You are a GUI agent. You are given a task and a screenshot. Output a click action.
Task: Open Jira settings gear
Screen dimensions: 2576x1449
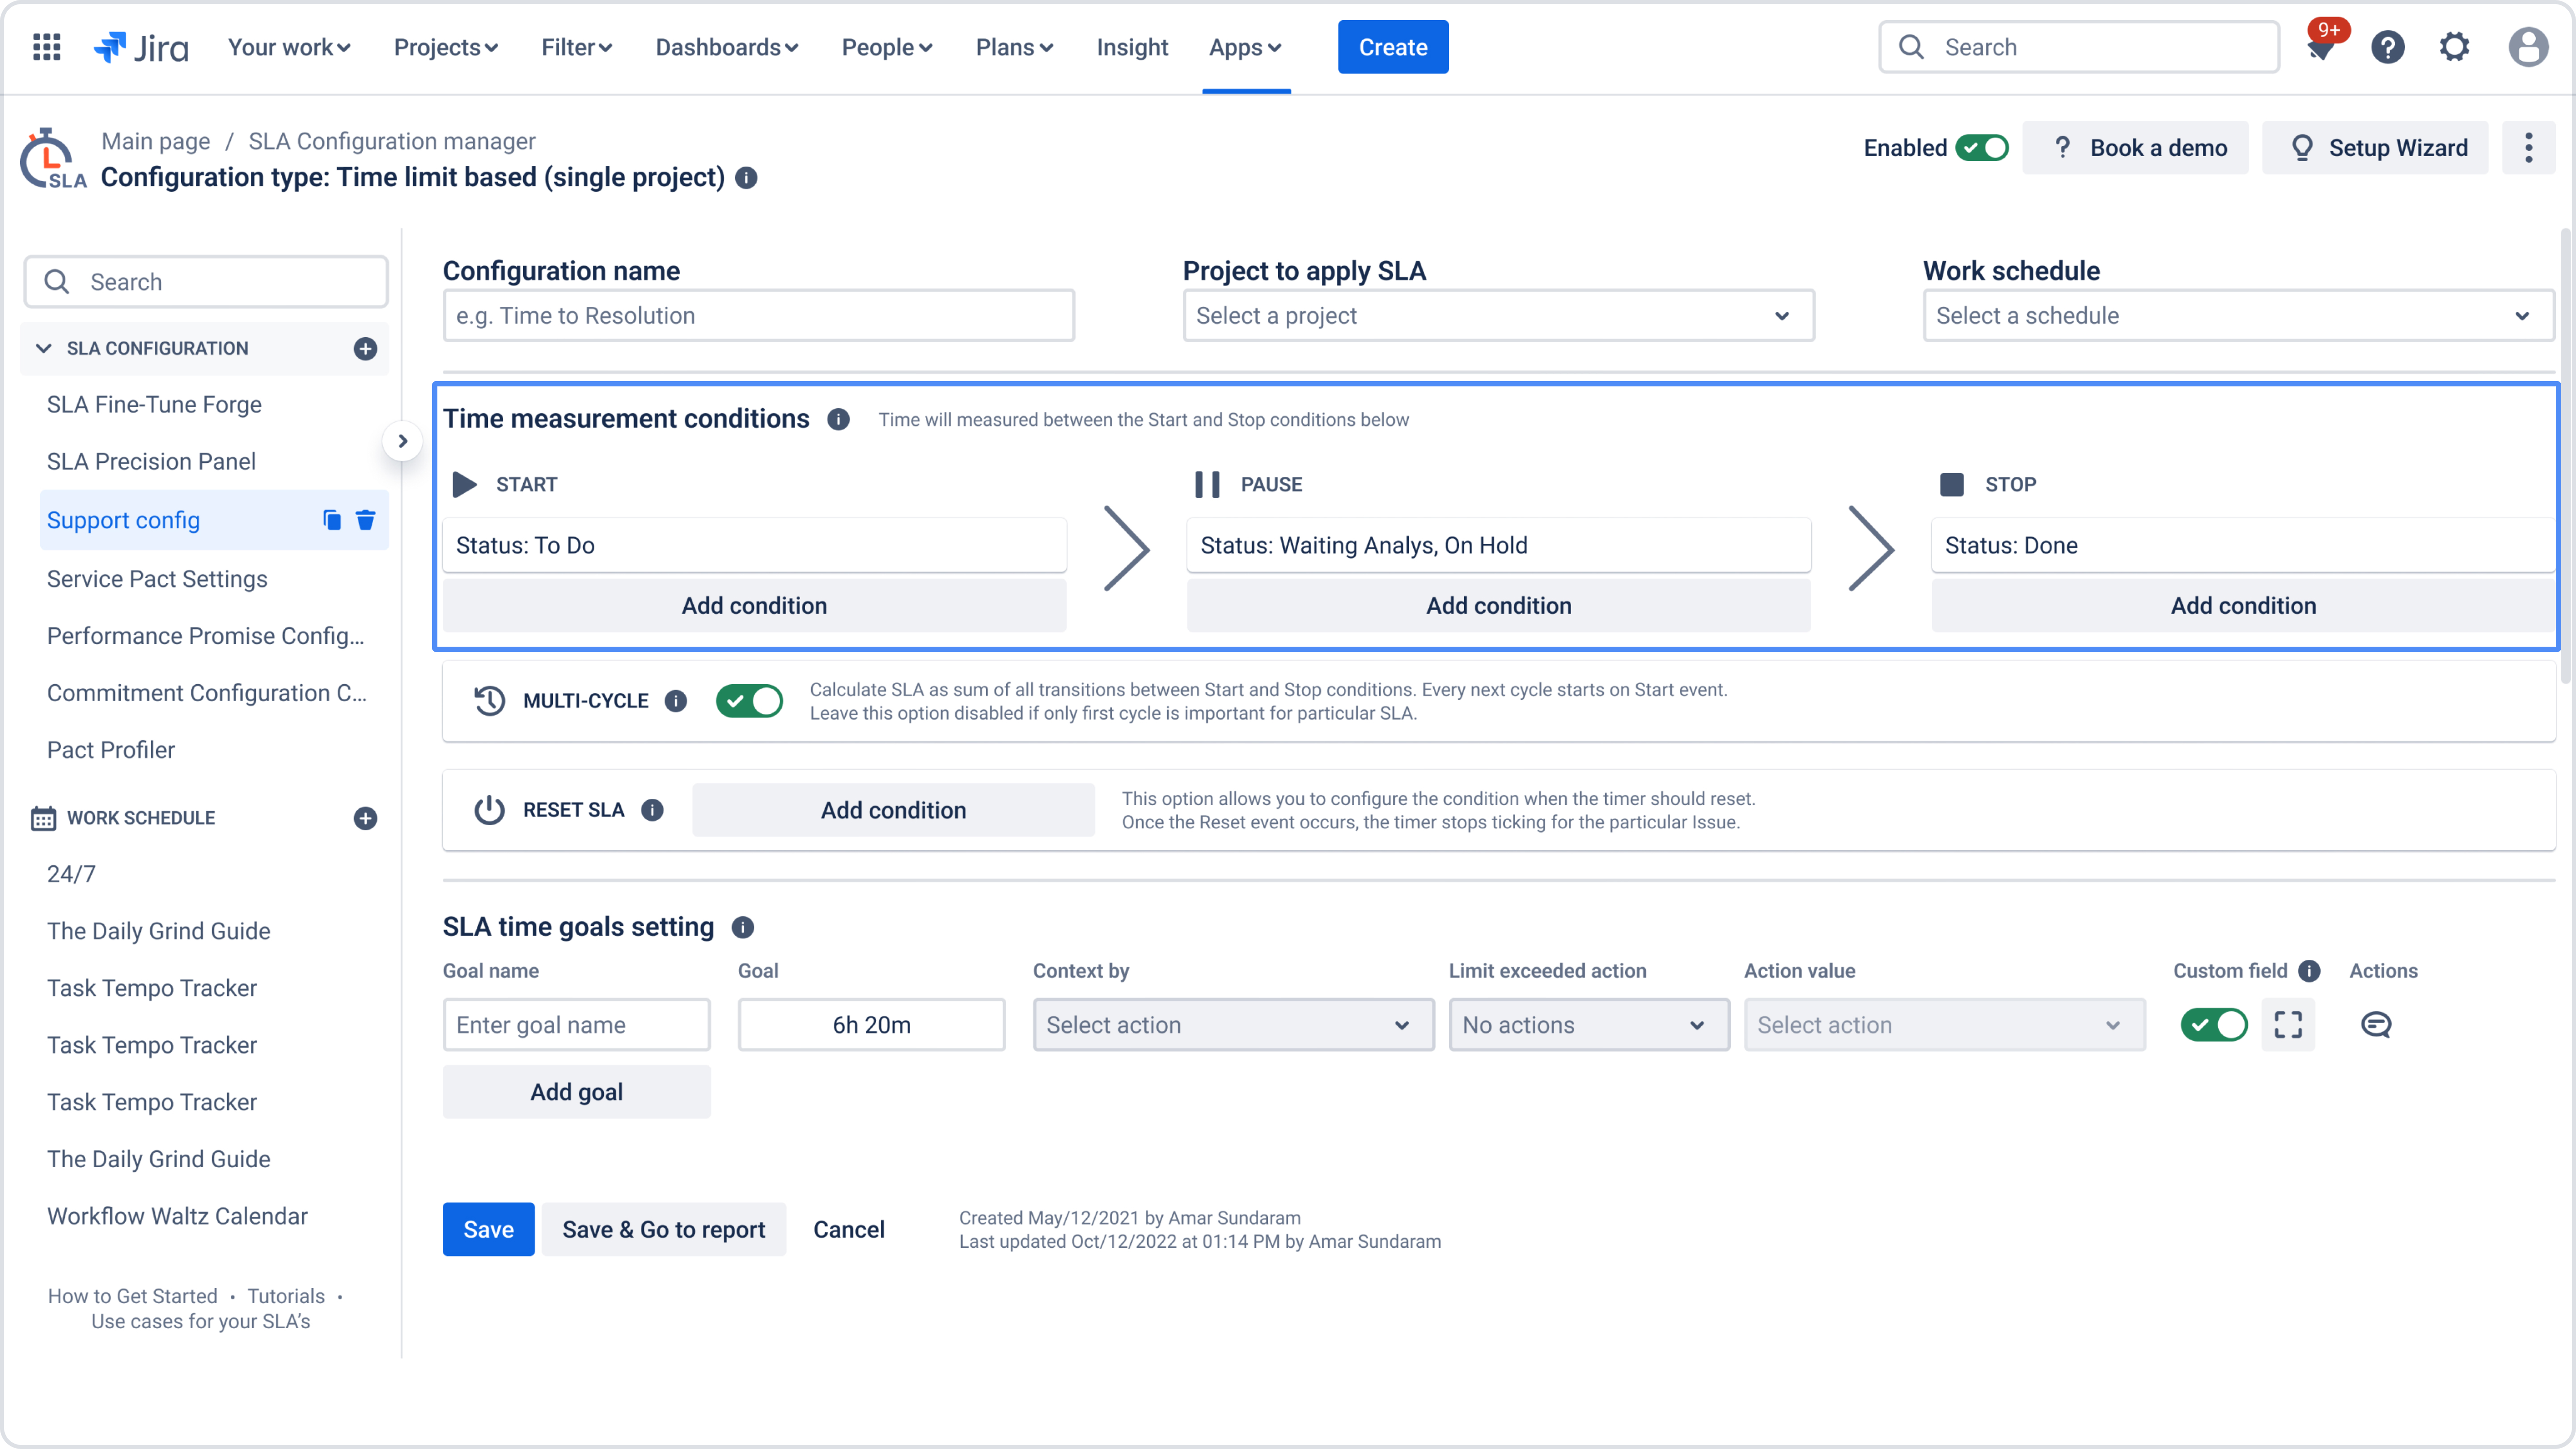[2454, 47]
